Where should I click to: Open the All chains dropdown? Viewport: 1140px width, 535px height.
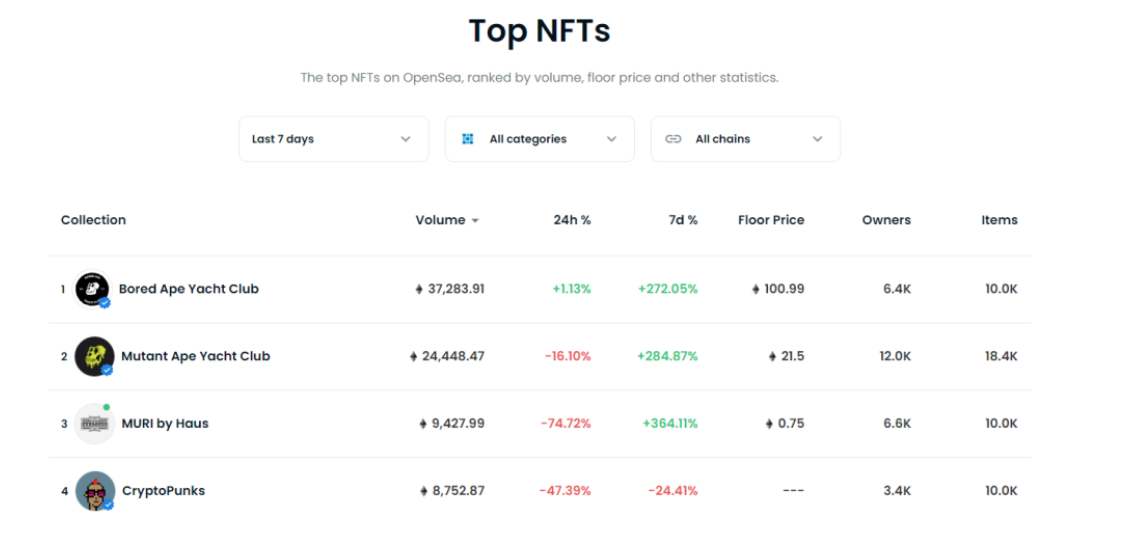tap(745, 139)
